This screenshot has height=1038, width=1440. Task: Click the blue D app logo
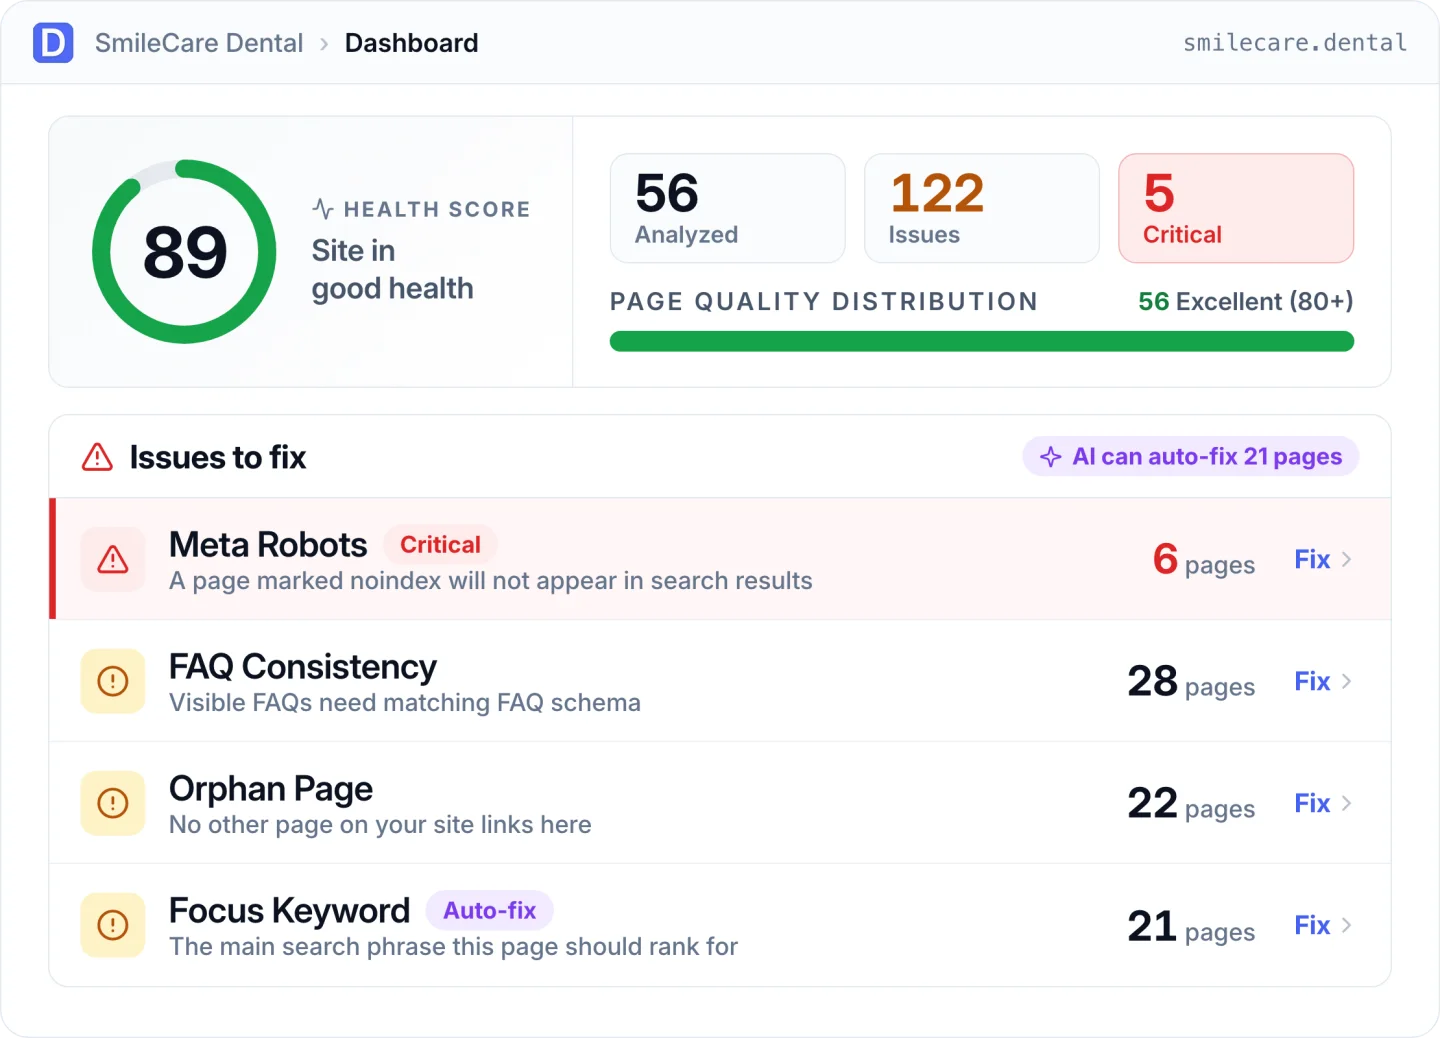click(53, 43)
